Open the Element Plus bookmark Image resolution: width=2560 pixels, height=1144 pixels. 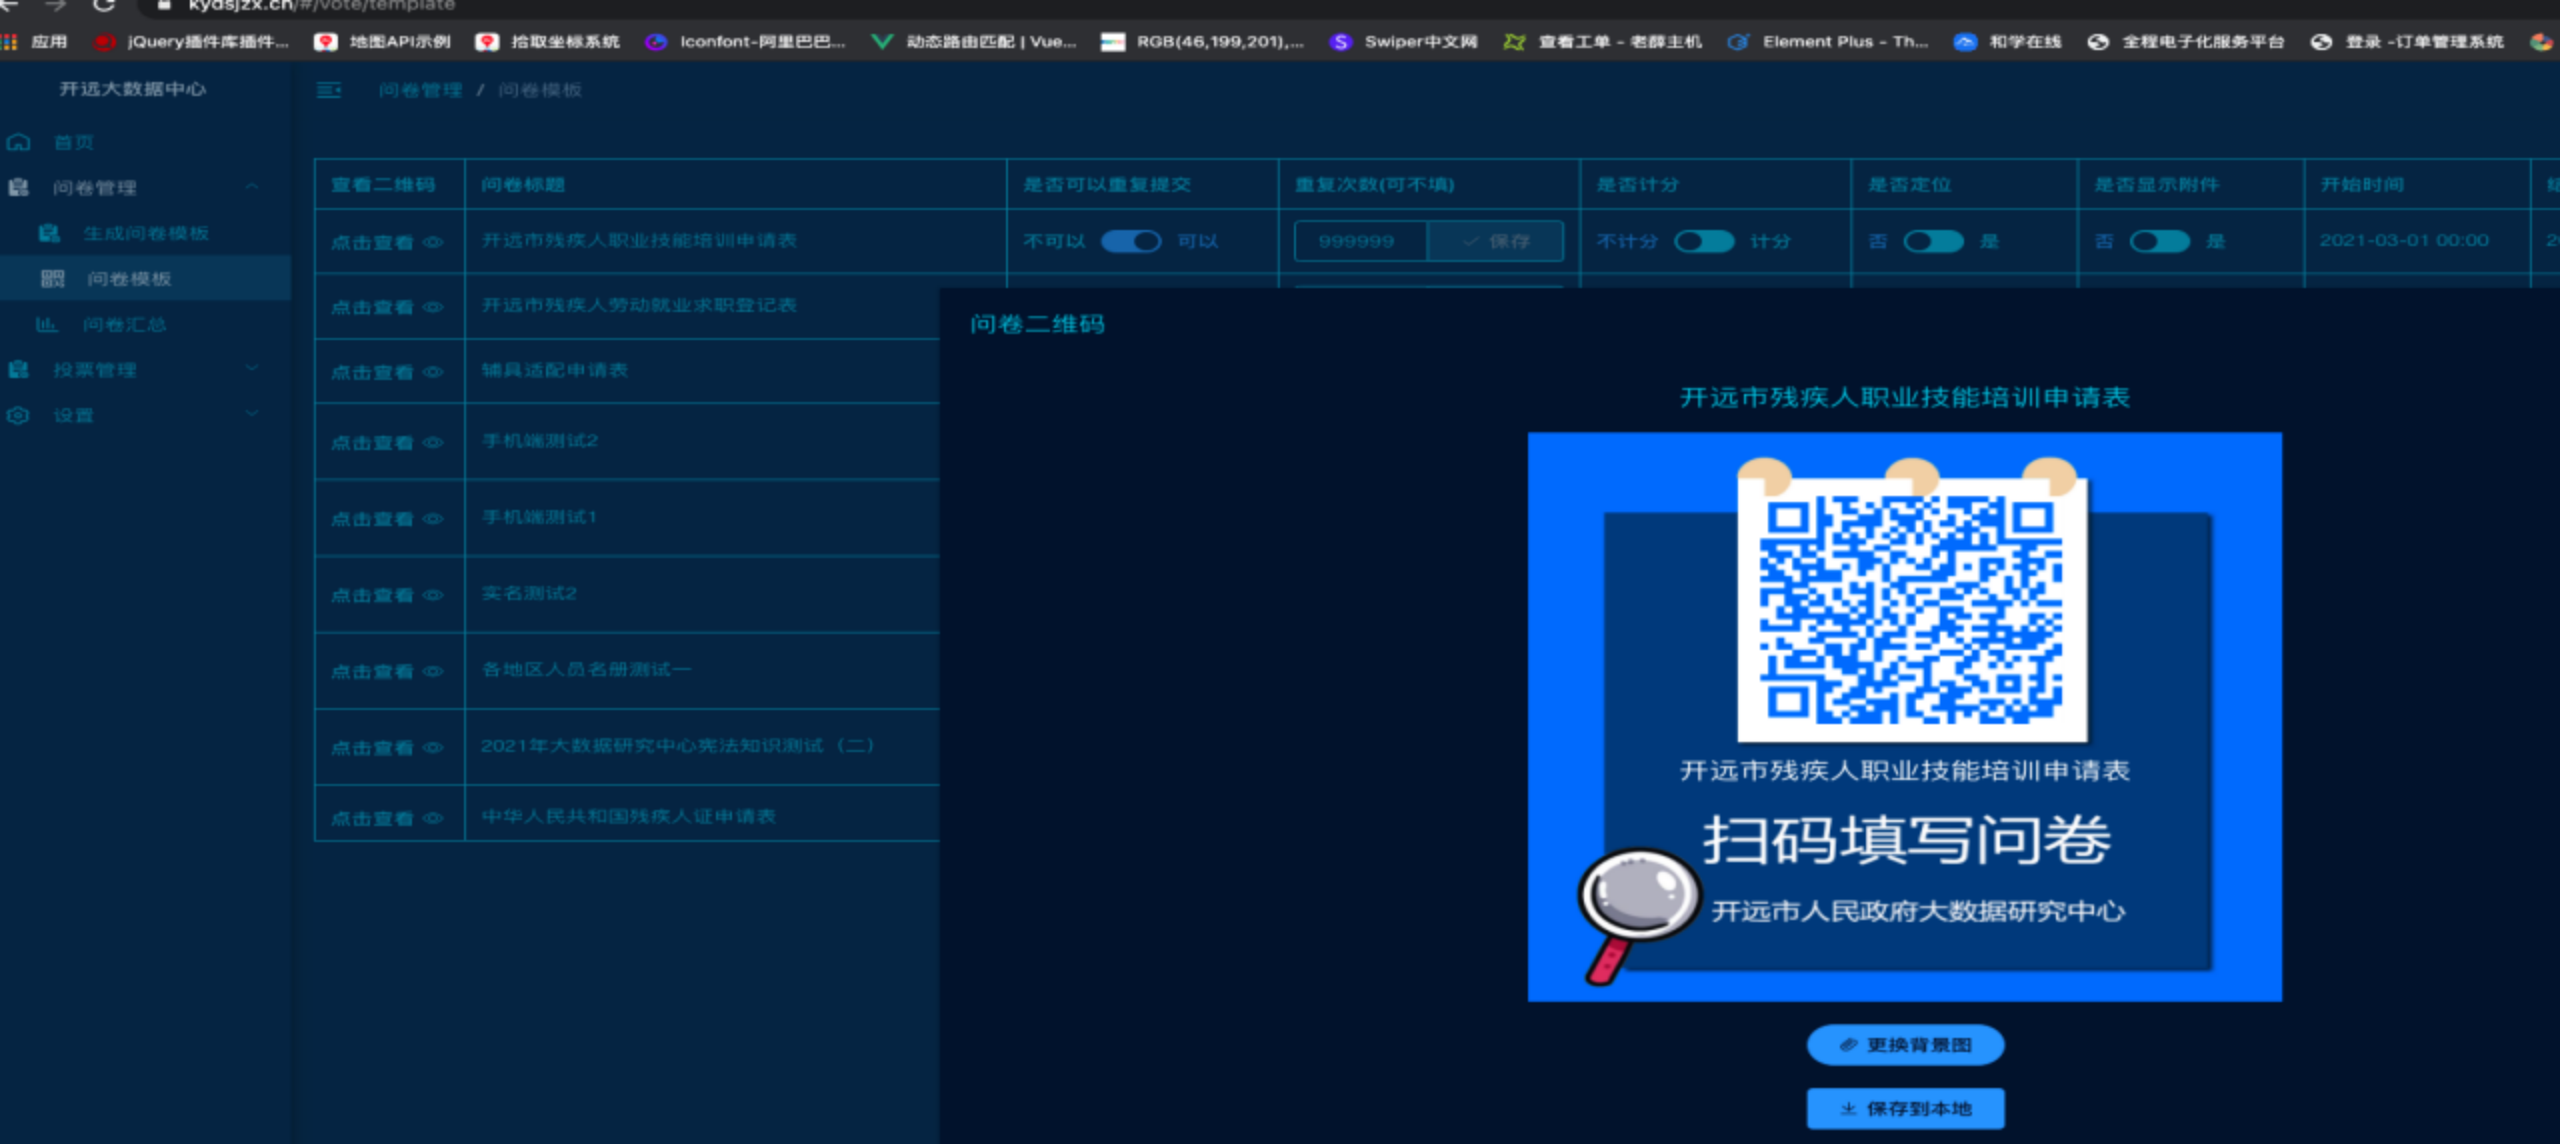point(1828,42)
